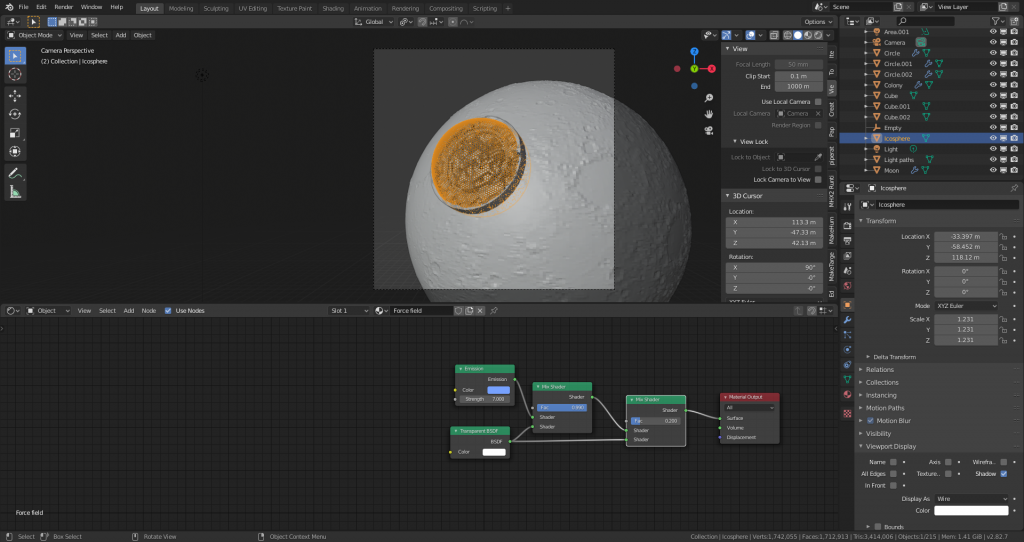Open the Render menu
Screen dimensions: 1024x542
click(x=64, y=7)
